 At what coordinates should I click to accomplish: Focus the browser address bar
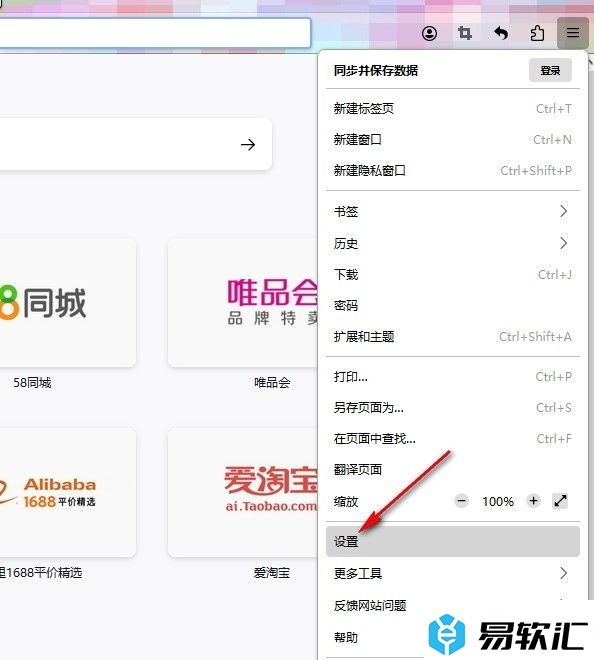[x=155, y=33]
